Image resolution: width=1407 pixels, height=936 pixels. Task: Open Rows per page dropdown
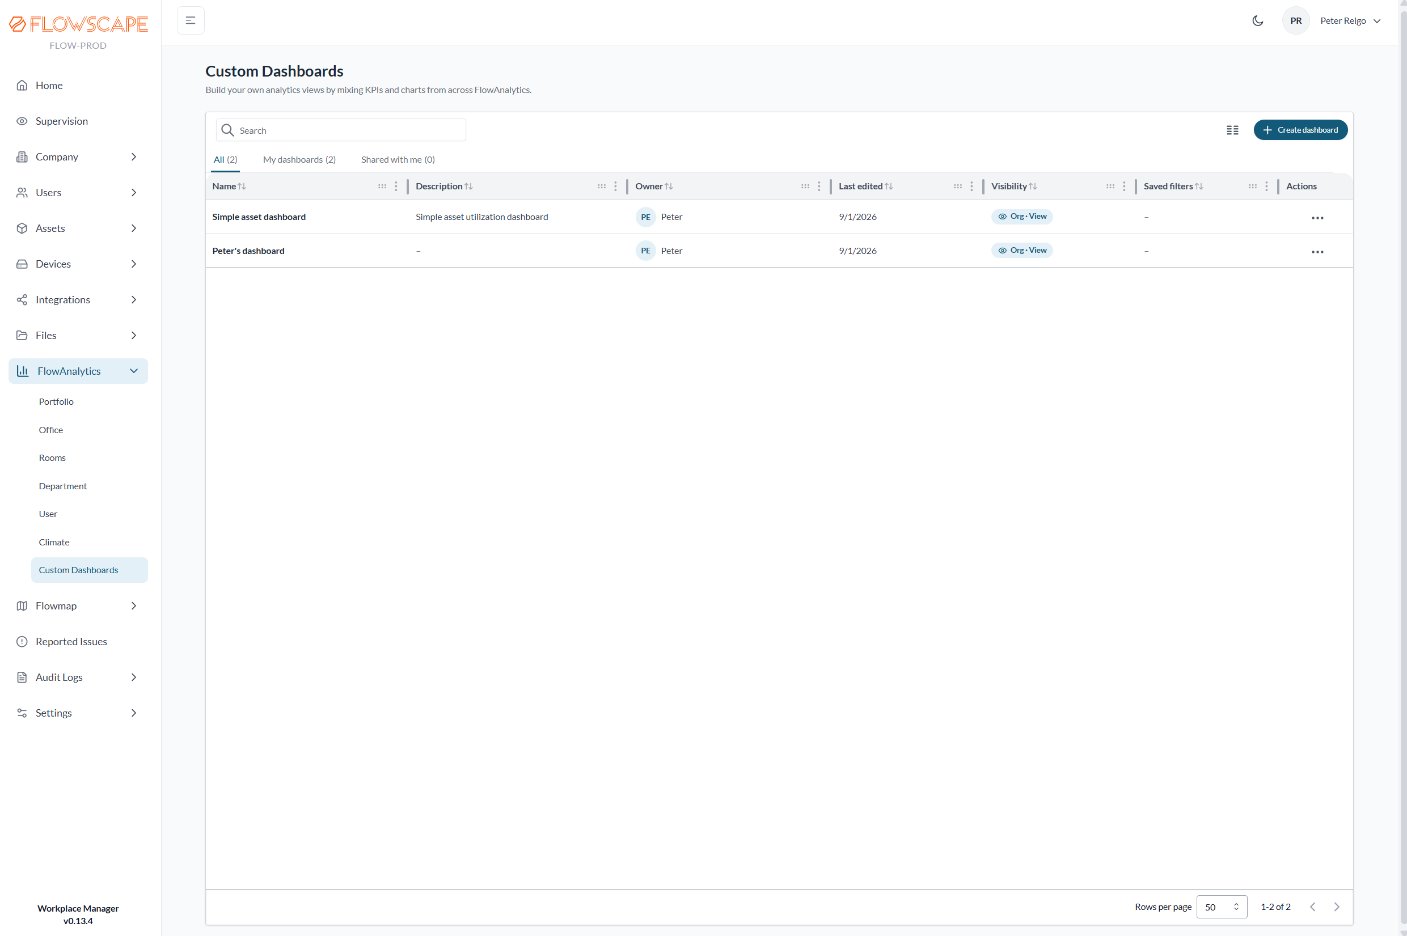pyautogui.click(x=1222, y=907)
